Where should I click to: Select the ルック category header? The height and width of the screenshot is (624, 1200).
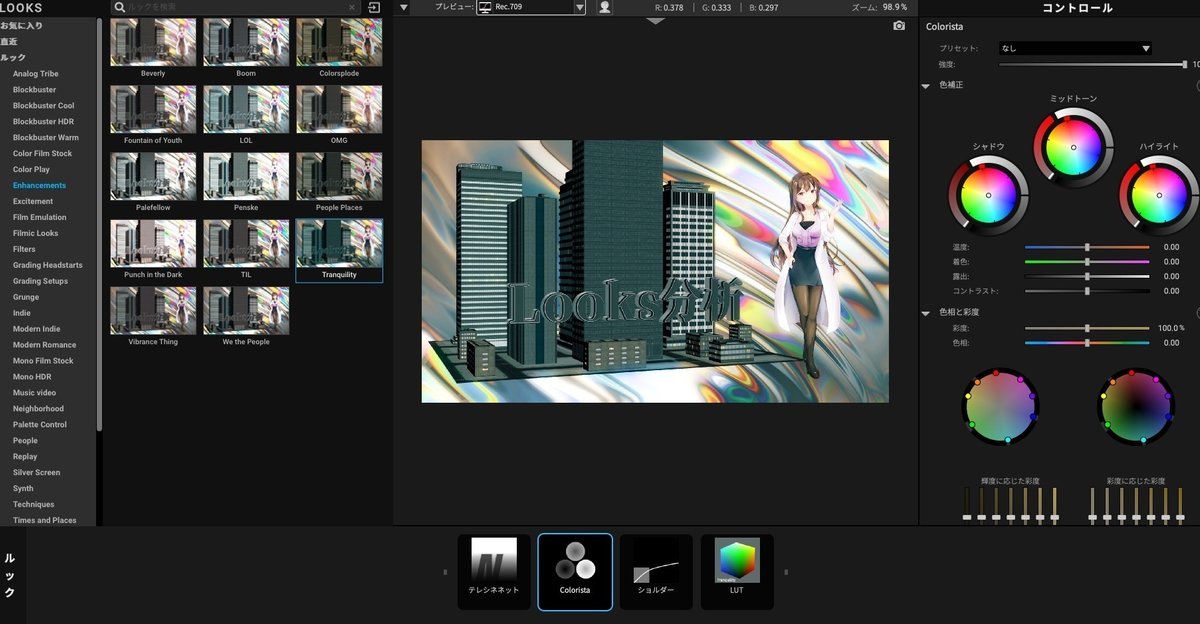tap(13, 57)
